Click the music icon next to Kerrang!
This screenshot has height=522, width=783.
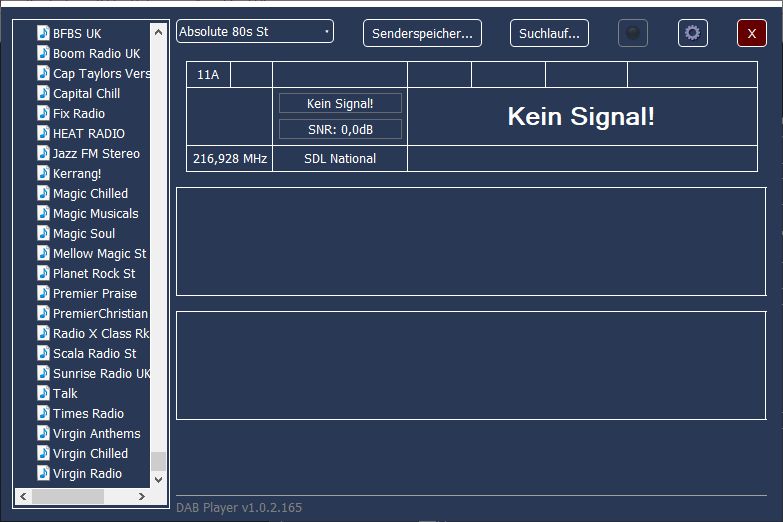pyautogui.click(x=43, y=173)
